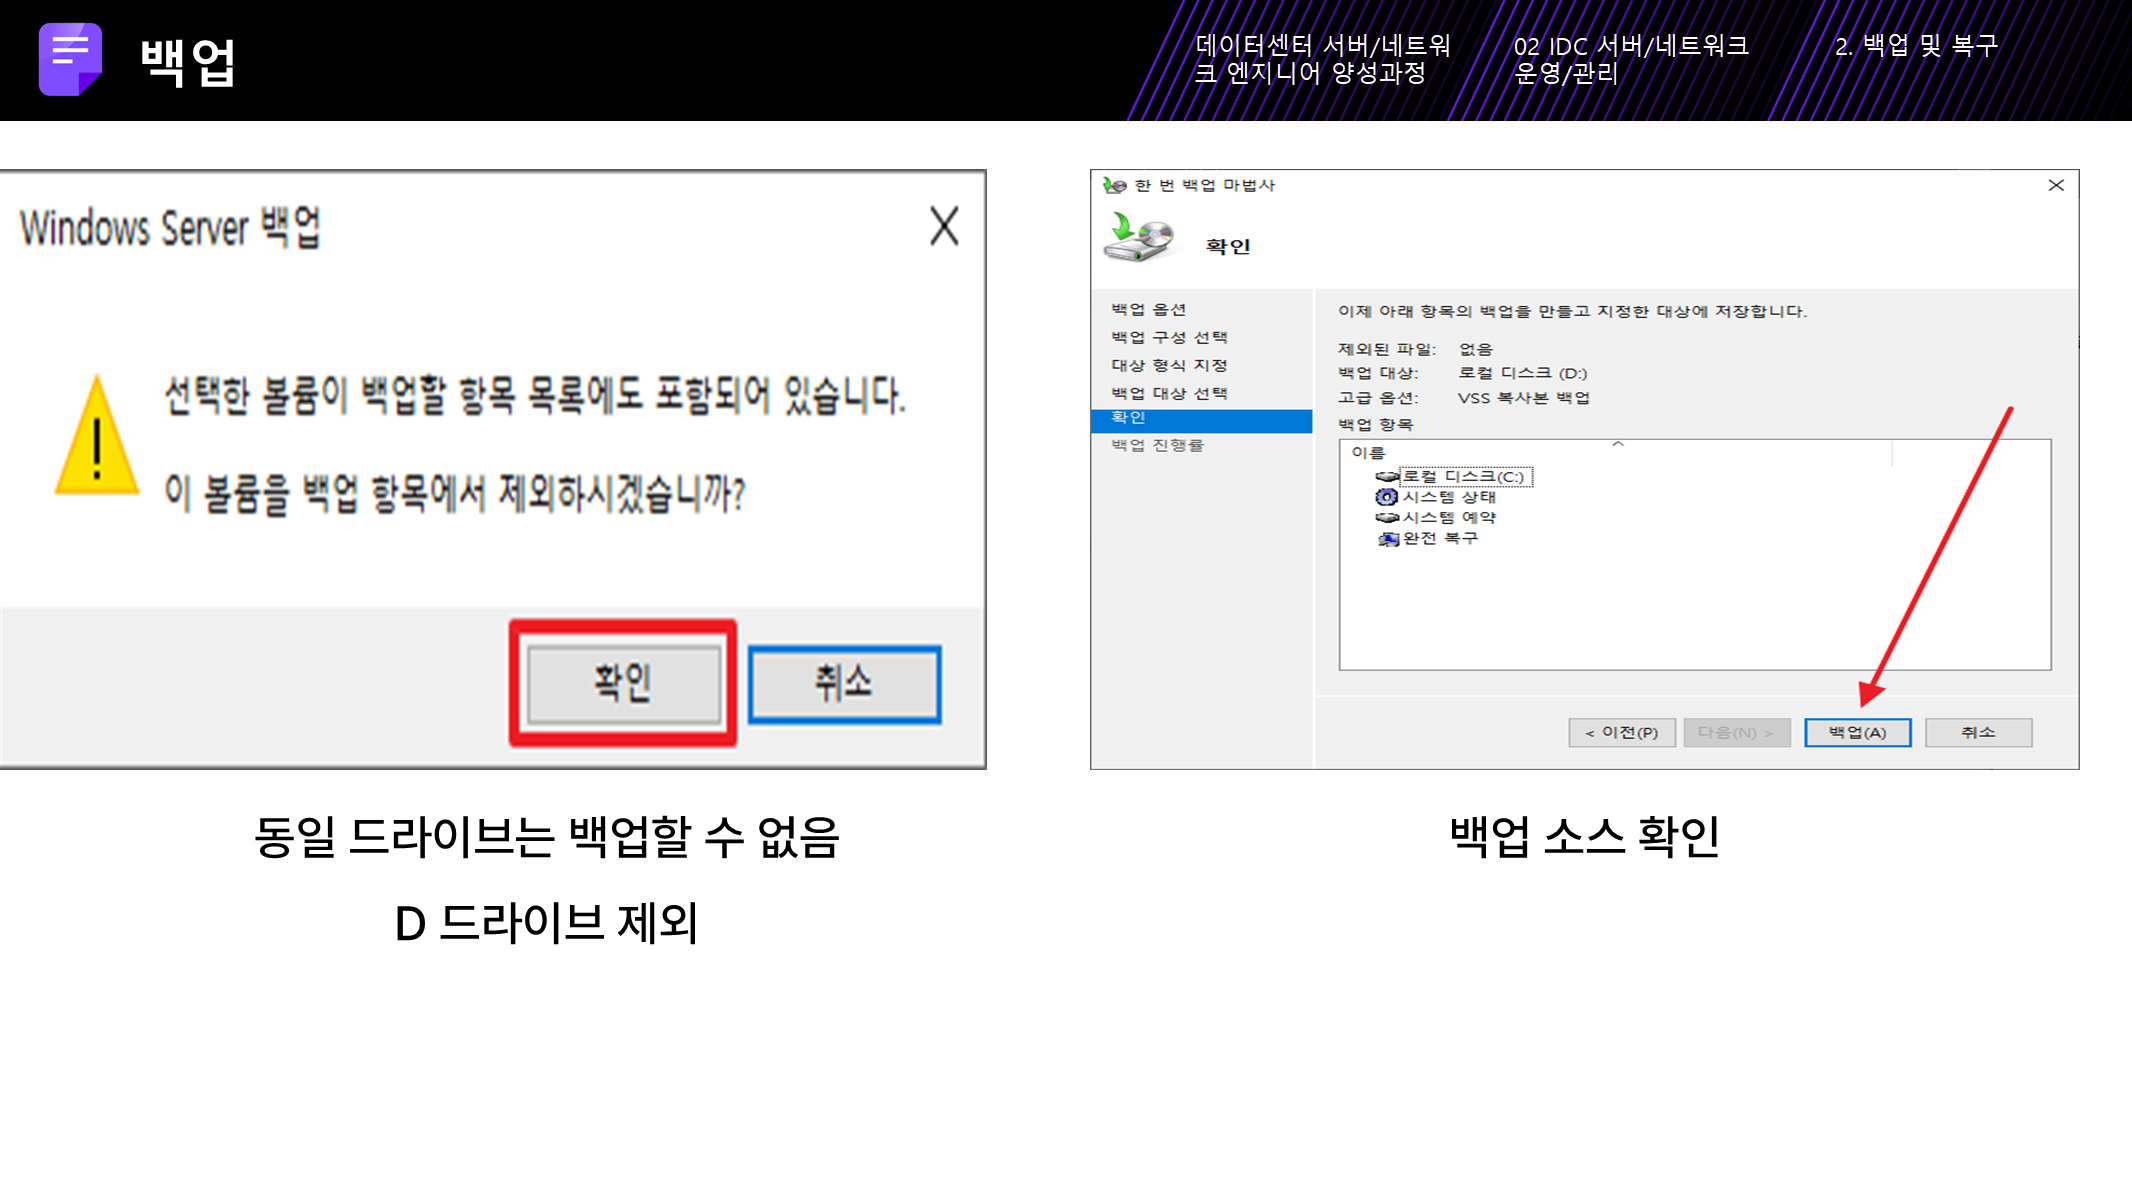Close the Windows Server 백업 warning dialog
Image resolution: width=2132 pixels, height=1200 pixels.
pos(943,226)
